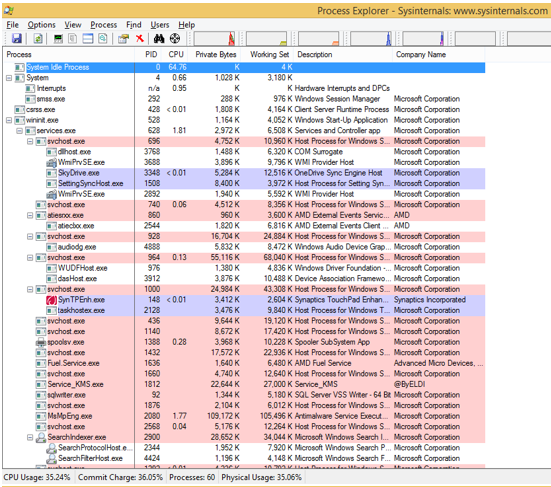Click the crosshair Find Window's Process icon
Image resolution: width=551 pixels, height=487 pixels.
pos(175,38)
